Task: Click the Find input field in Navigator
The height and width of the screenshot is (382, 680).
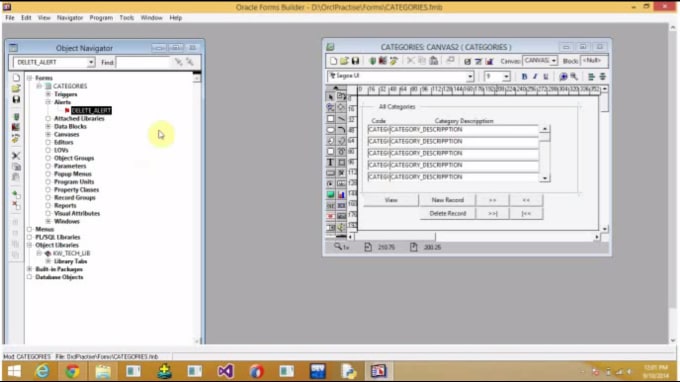Action: pos(144,62)
